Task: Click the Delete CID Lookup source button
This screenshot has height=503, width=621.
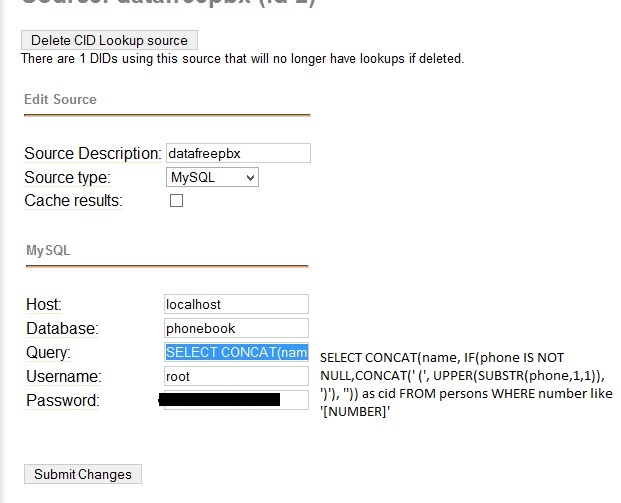Action: (x=109, y=40)
